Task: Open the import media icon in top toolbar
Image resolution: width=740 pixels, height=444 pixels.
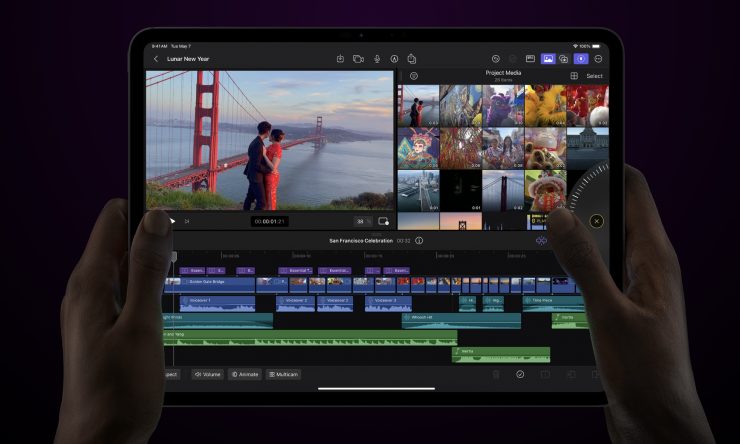Action: (x=340, y=59)
